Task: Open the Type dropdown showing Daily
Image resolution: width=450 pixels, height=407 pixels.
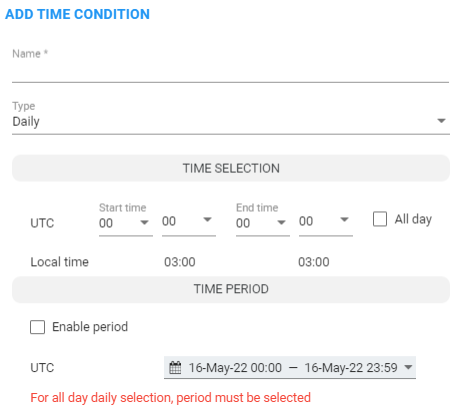Action: 231,121
